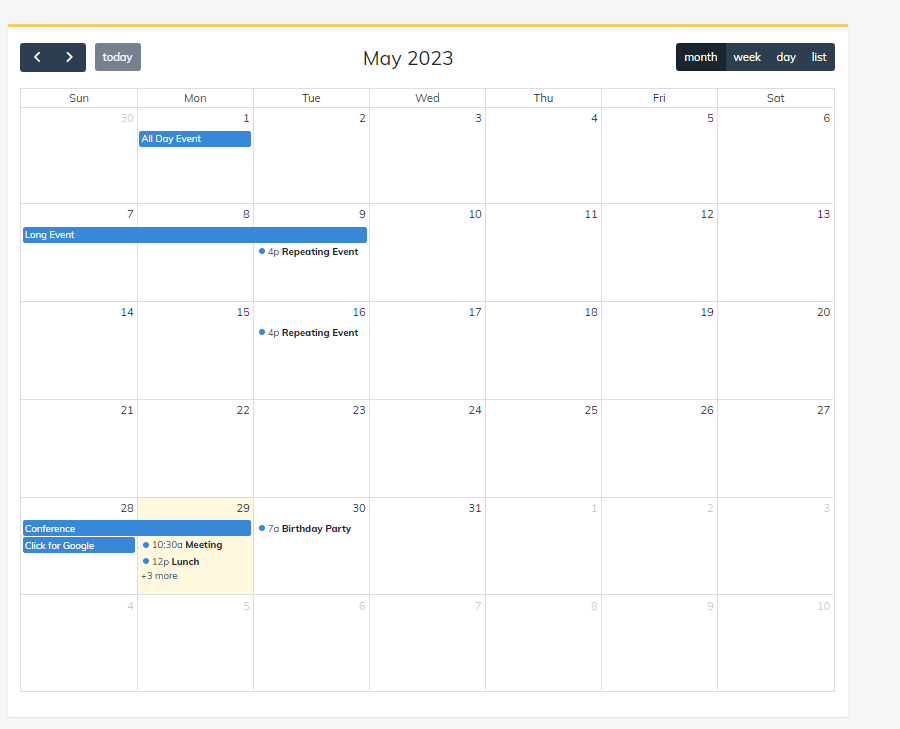Select day number 23
Image resolution: width=900 pixels, height=729 pixels.
point(359,410)
